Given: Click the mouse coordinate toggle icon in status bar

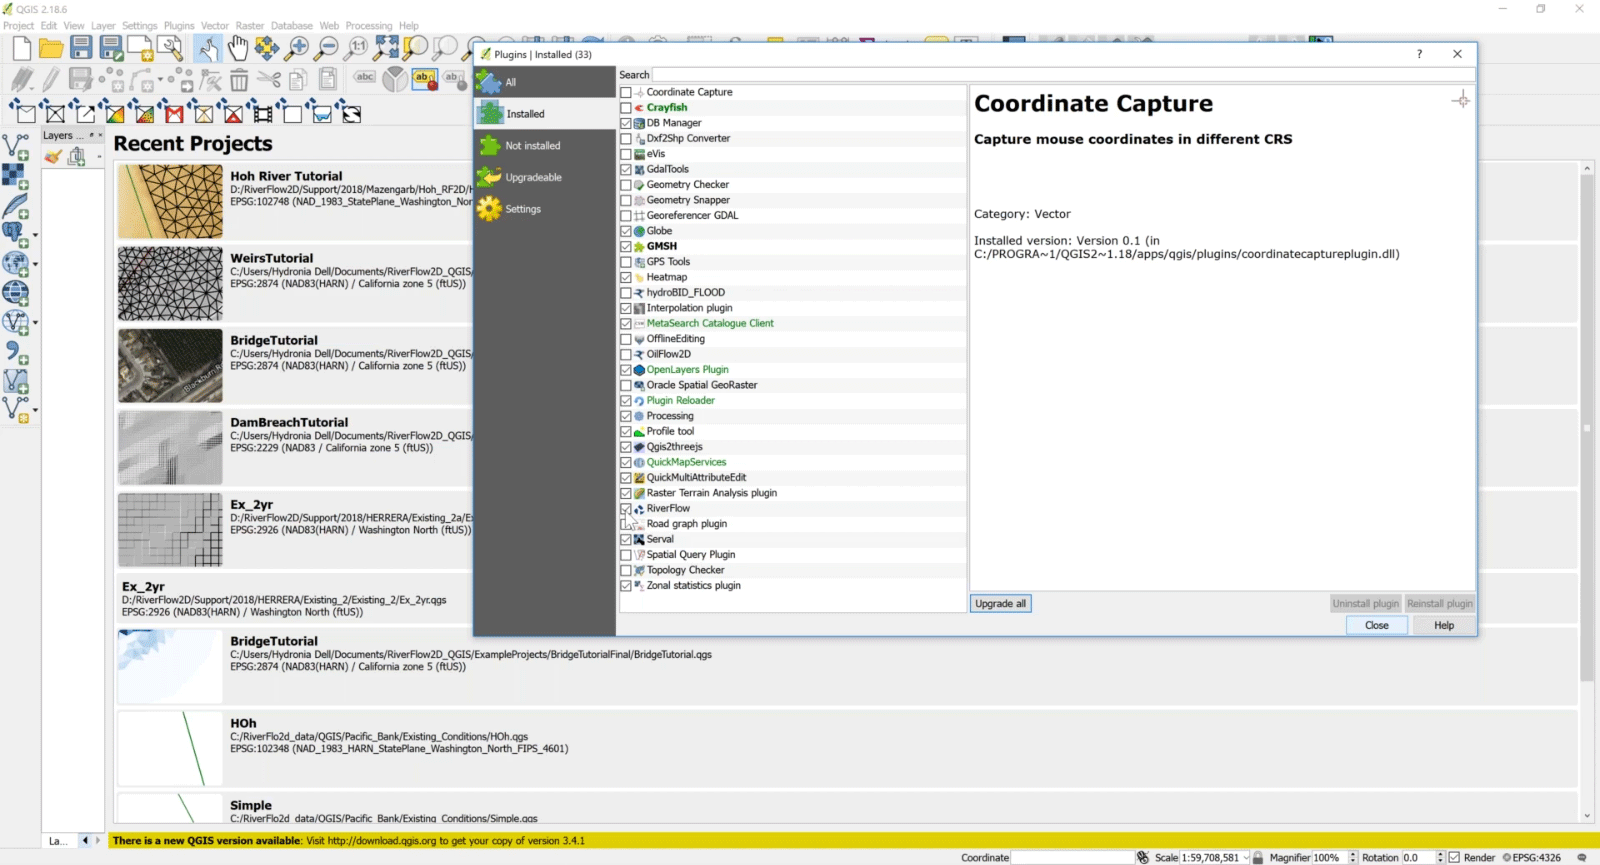Looking at the screenshot, I should (x=1143, y=858).
